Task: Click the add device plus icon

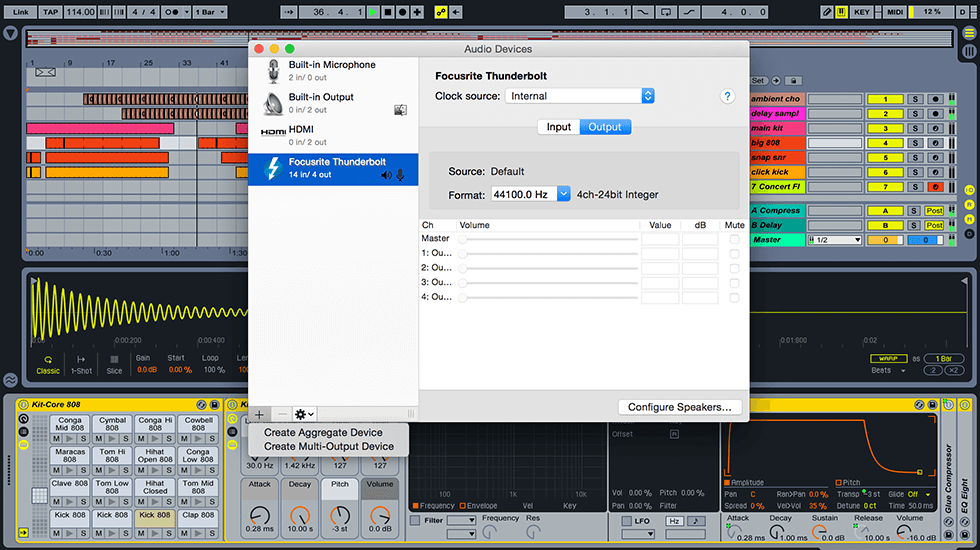Action: pyautogui.click(x=260, y=414)
